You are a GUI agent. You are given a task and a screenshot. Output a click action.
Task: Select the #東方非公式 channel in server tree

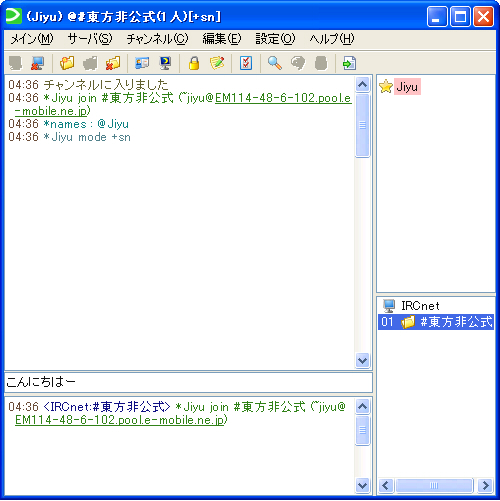[435, 322]
